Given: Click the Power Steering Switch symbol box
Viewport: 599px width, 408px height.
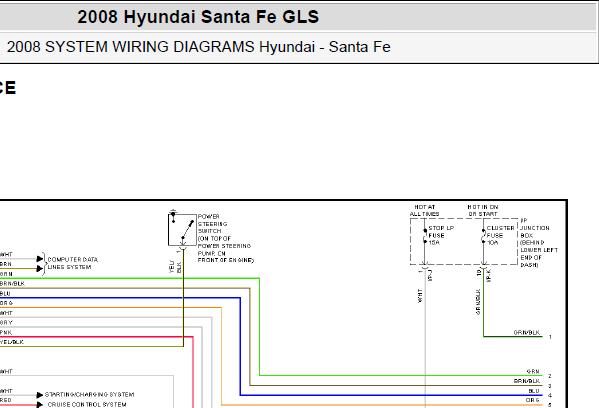Looking at the screenshot, I should 182,230.
